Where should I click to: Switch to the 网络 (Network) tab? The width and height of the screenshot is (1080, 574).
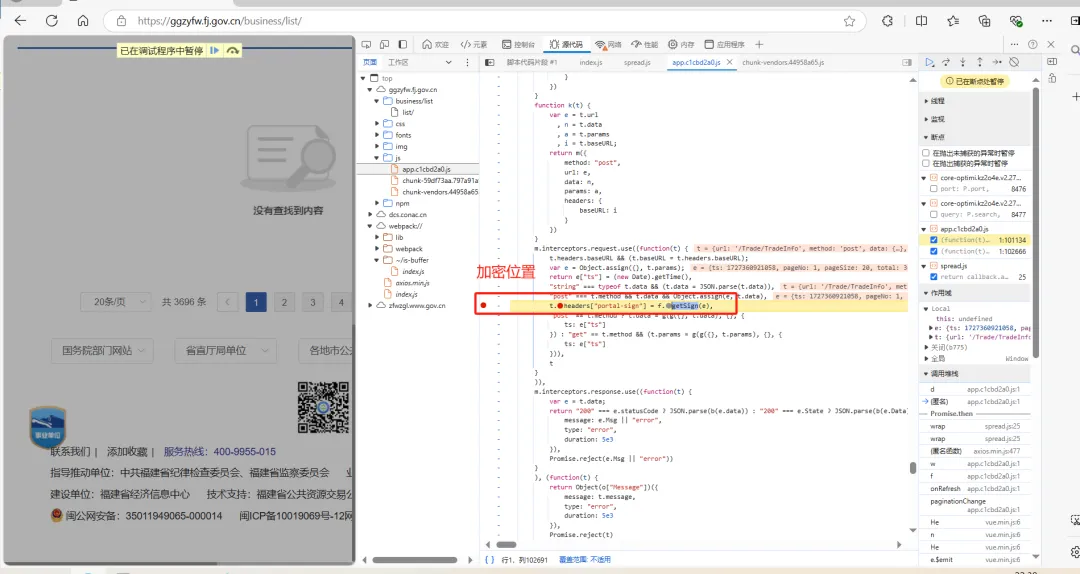click(608, 44)
